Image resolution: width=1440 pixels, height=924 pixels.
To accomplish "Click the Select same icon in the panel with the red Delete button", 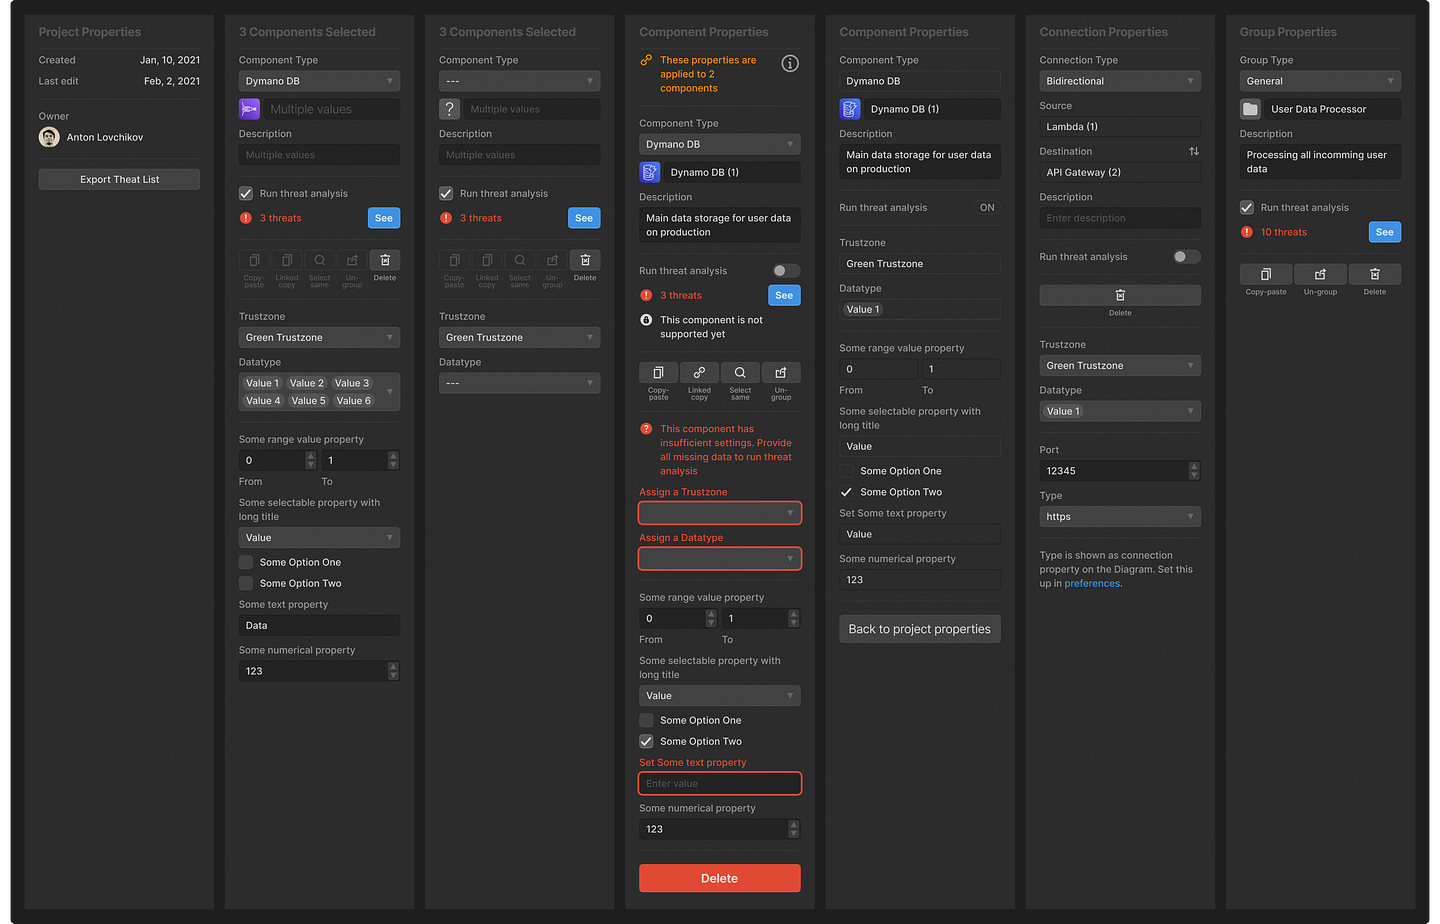I will (x=740, y=372).
